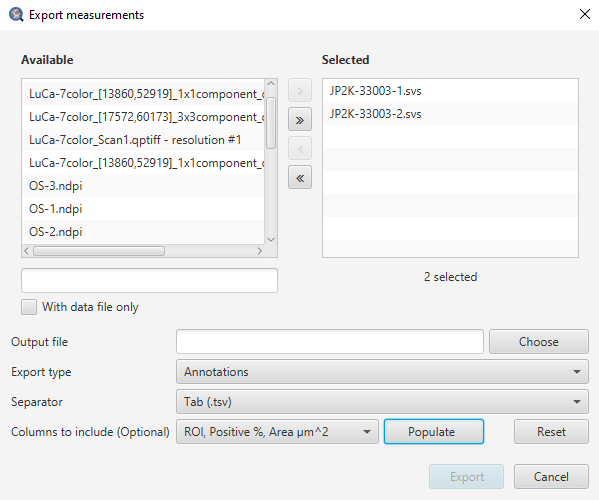This screenshot has height=500, width=599.
Task: Click scroll left arrow of Available list
Action: (26, 251)
